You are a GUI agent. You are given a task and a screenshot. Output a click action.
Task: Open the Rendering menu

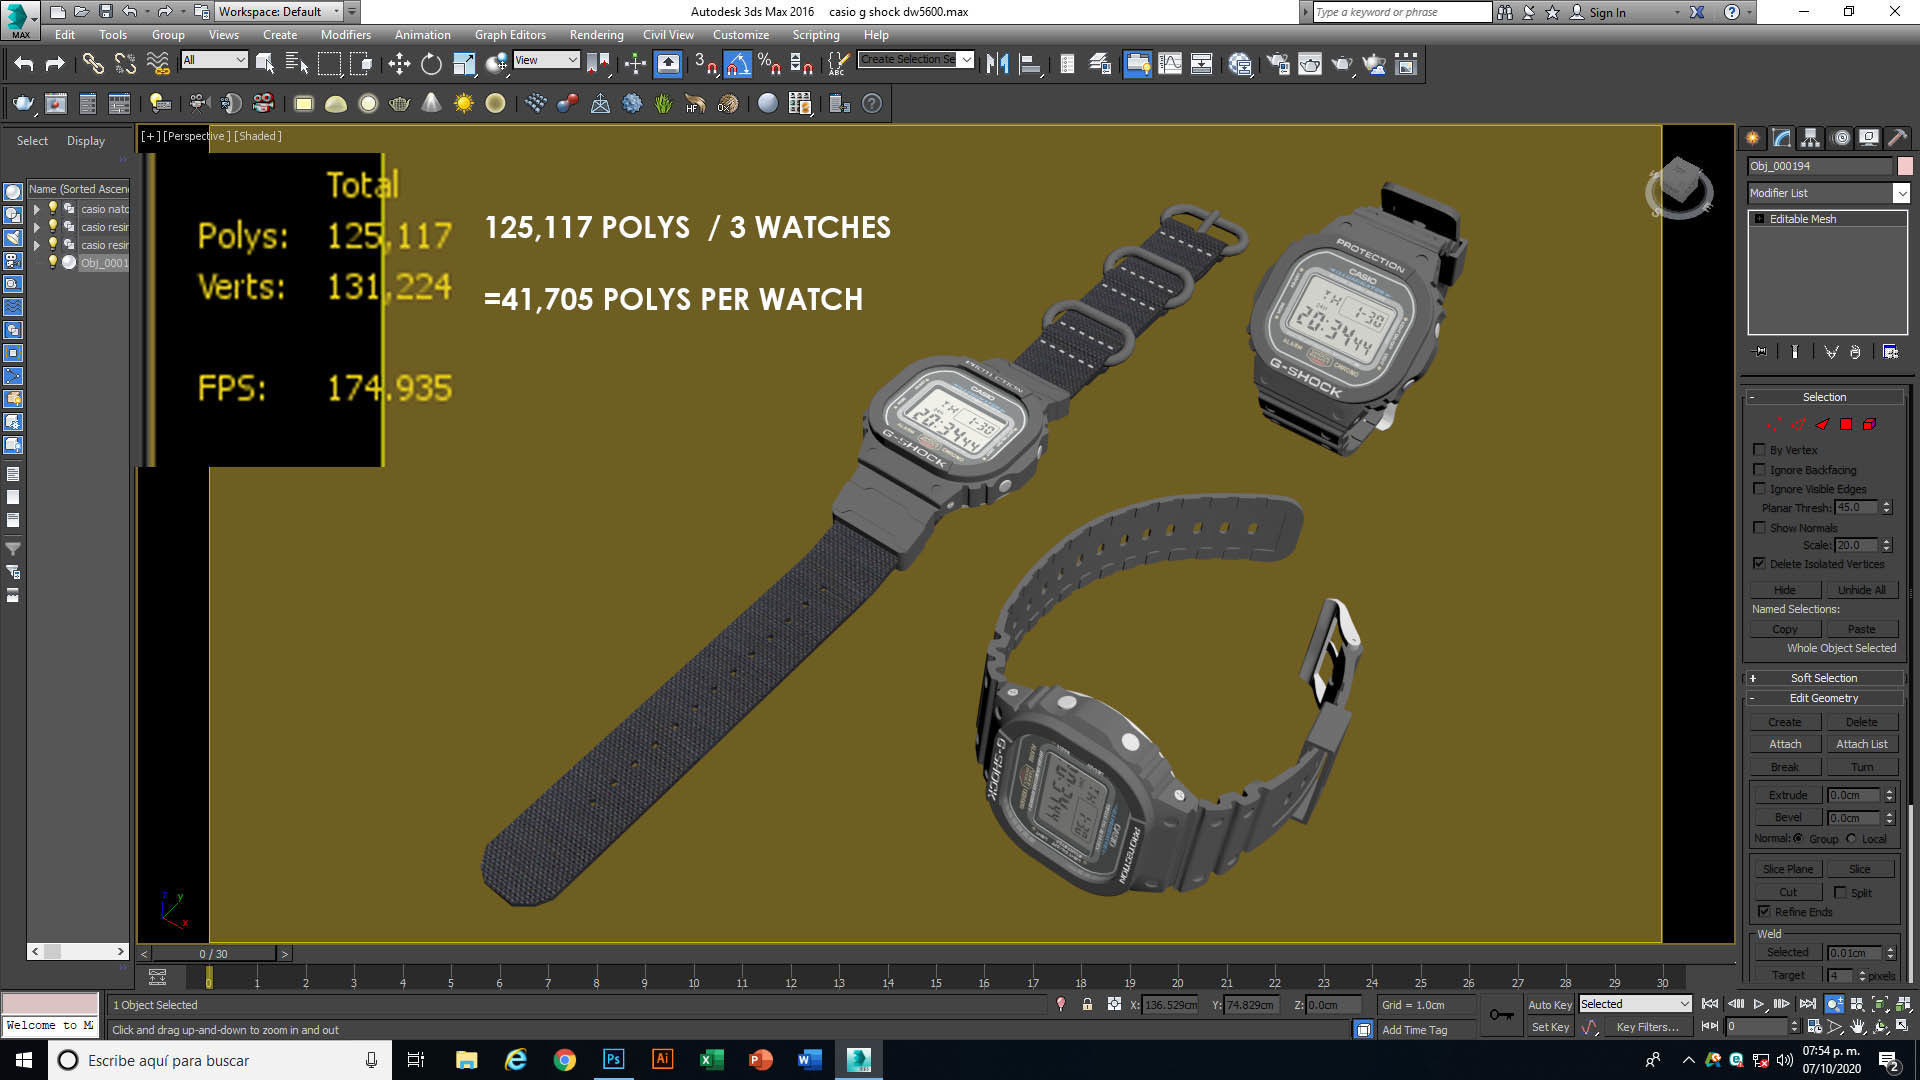tap(596, 35)
